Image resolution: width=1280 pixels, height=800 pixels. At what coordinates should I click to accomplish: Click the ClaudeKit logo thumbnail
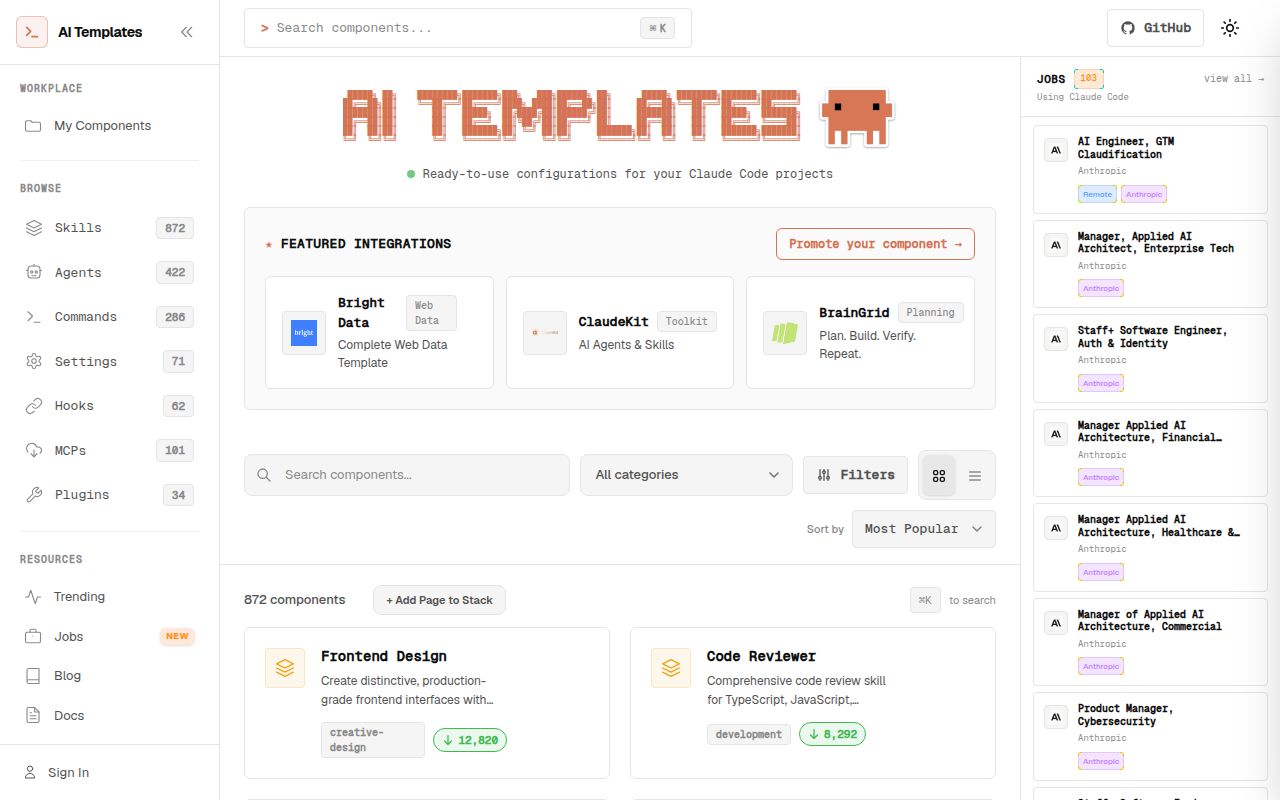click(545, 333)
